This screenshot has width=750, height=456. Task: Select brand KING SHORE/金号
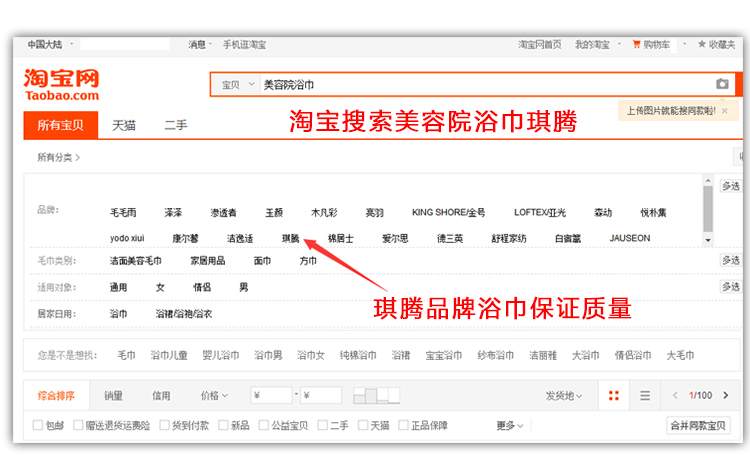tap(448, 212)
